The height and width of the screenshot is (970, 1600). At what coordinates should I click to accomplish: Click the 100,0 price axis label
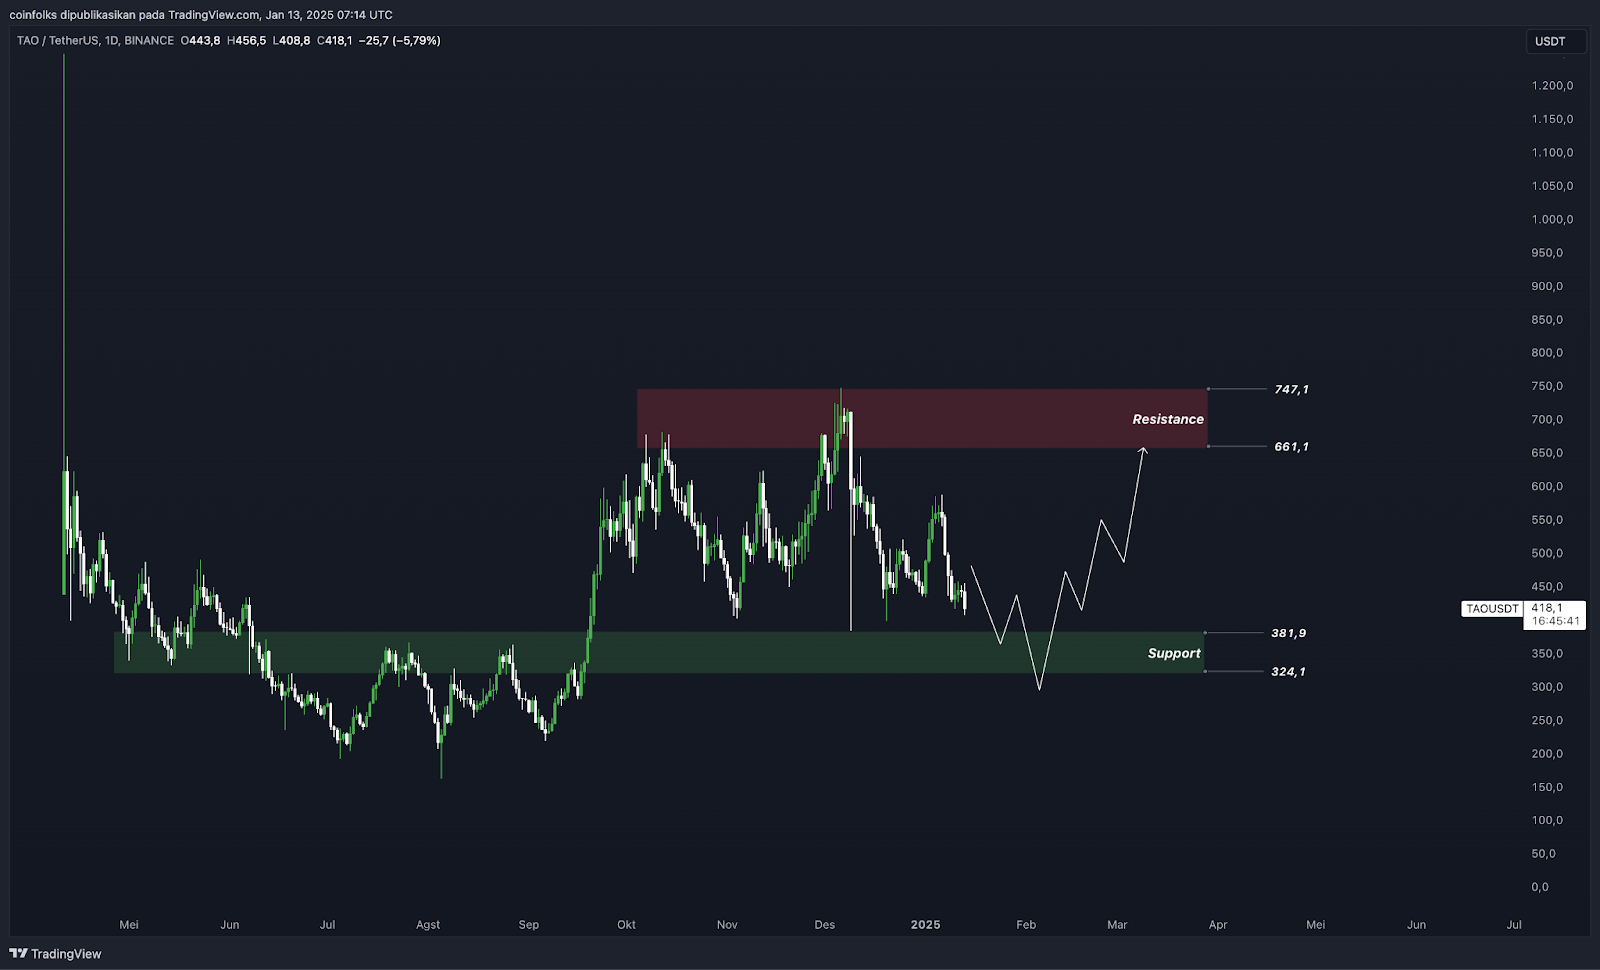click(x=1546, y=820)
